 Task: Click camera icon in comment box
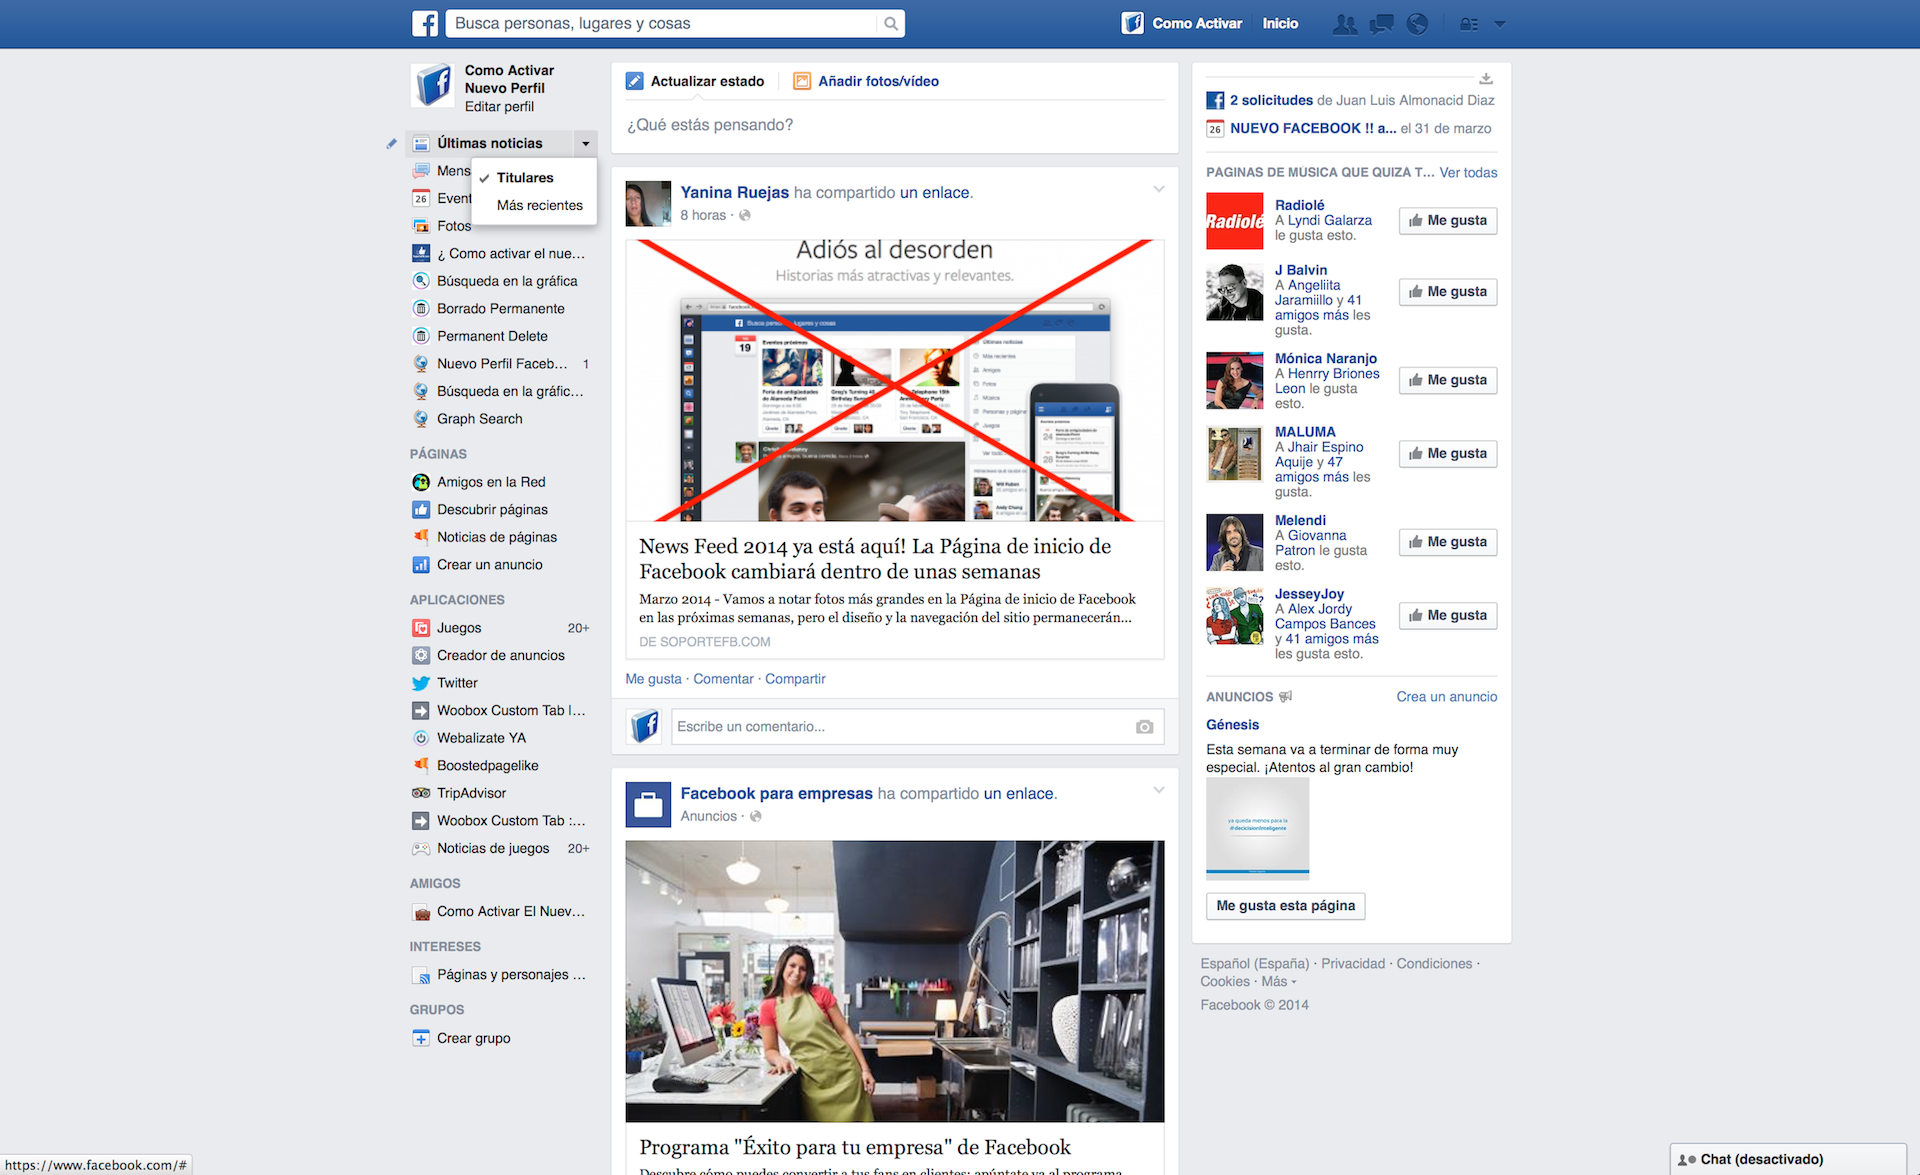click(1144, 727)
